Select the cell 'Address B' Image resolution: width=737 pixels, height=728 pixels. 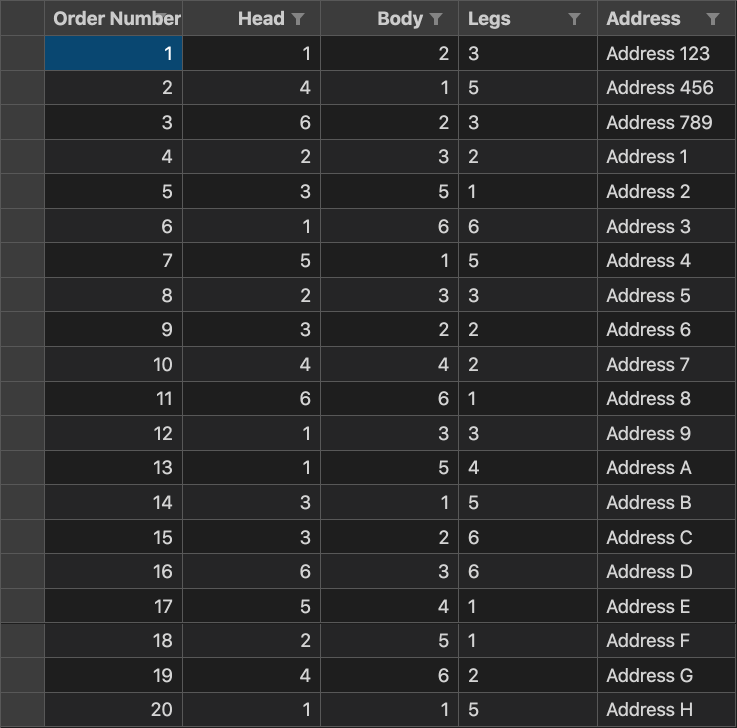[666, 502]
